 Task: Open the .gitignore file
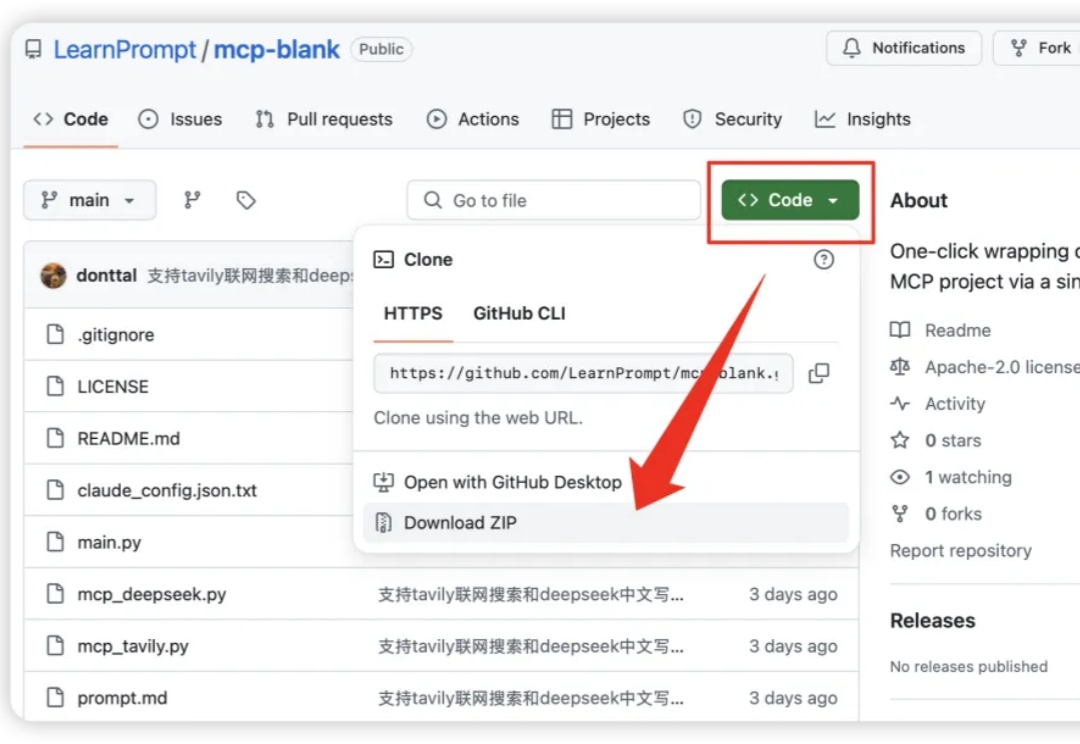point(116,335)
